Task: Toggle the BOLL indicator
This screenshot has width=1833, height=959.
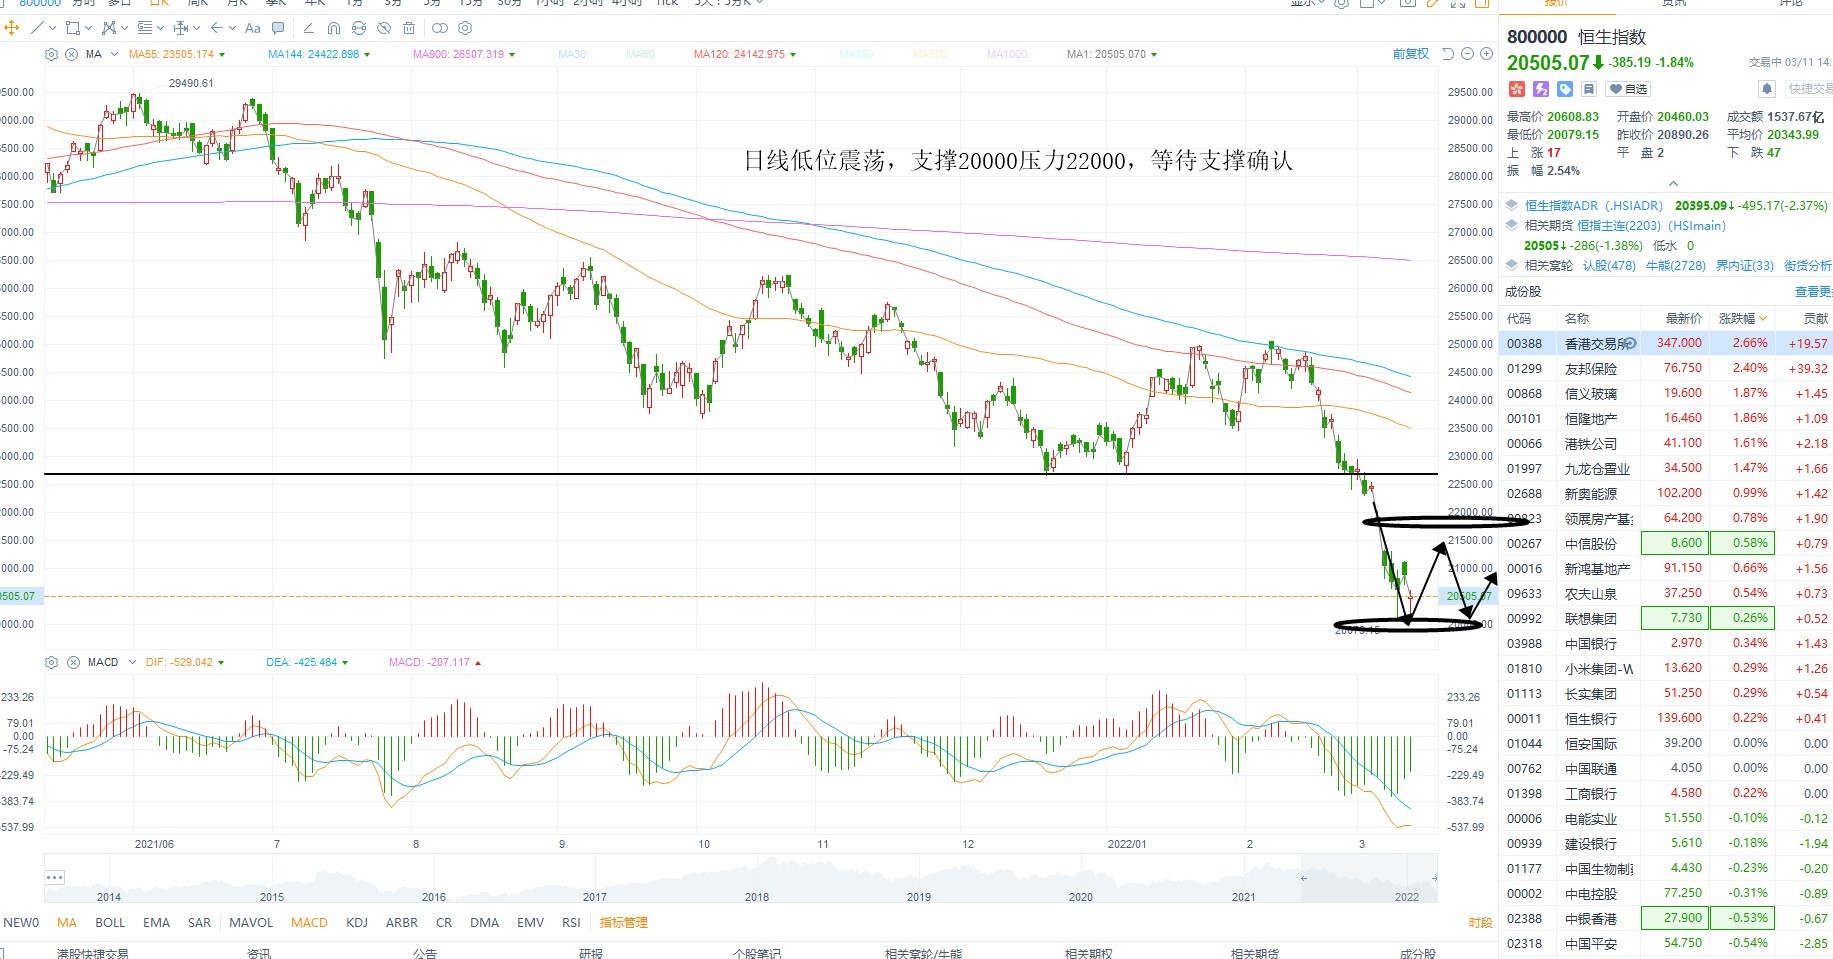Action: pyautogui.click(x=110, y=922)
